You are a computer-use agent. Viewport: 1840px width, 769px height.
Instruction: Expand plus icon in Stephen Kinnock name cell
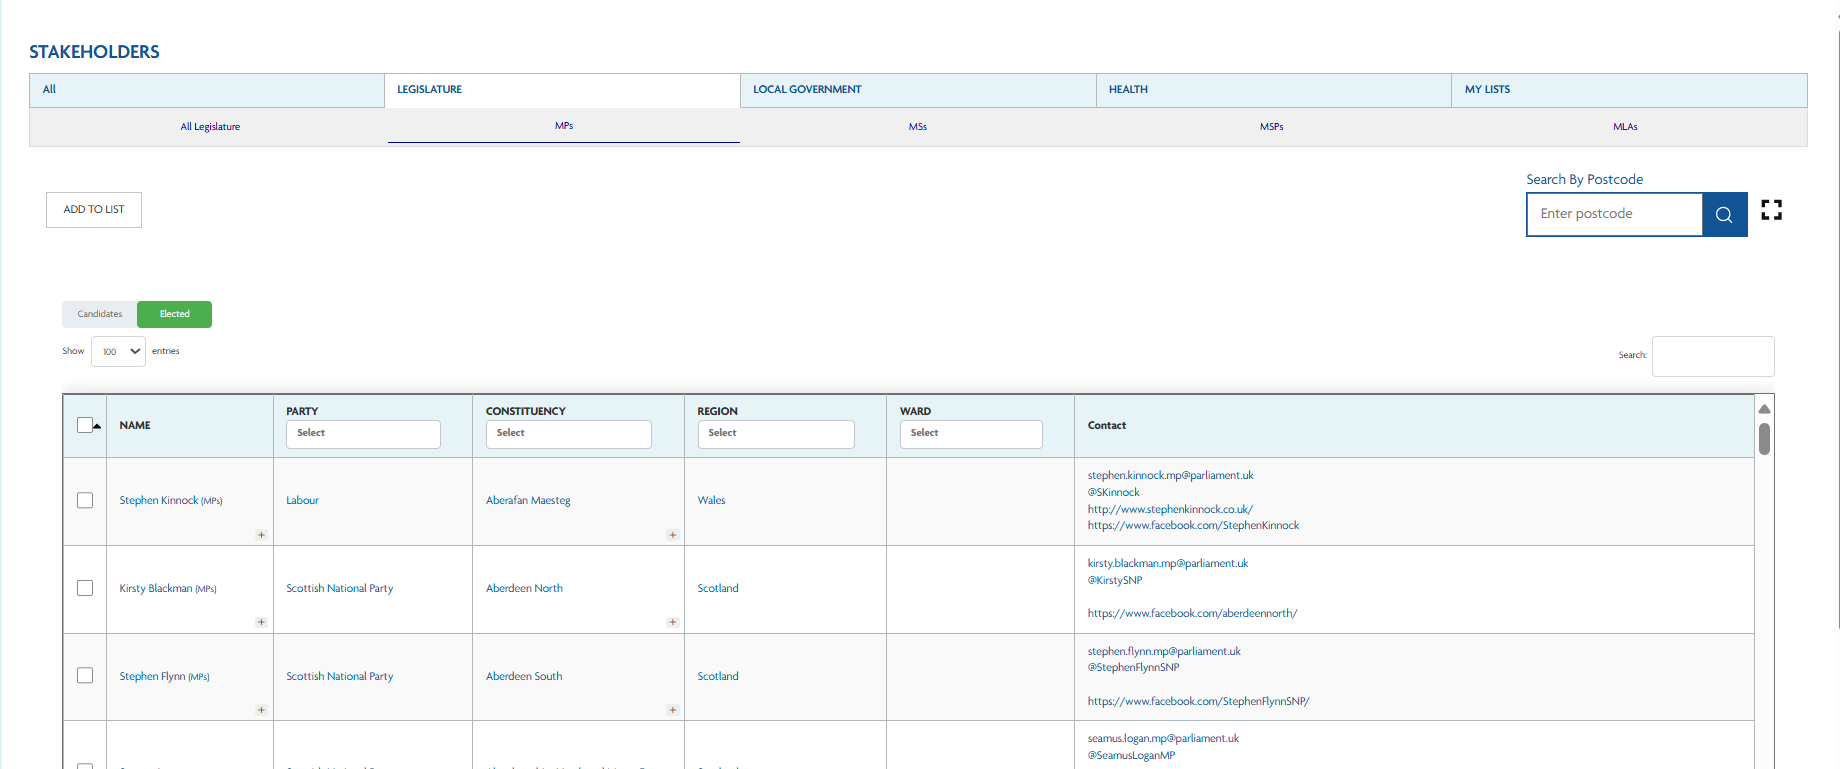[x=261, y=535]
